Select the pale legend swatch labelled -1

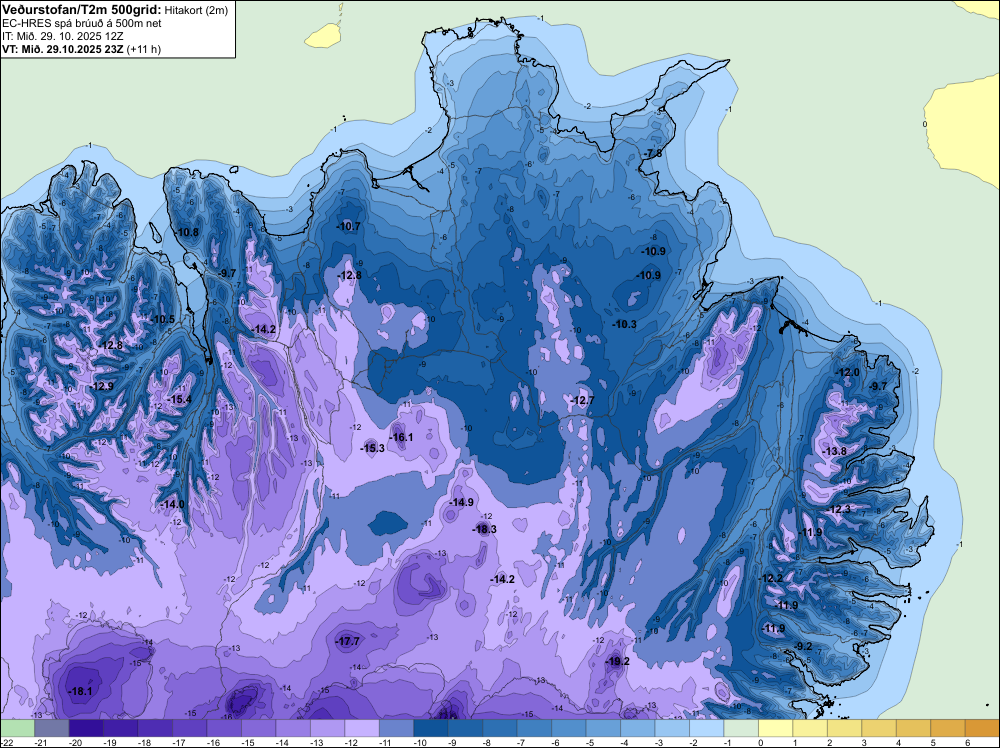click(740, 728)
